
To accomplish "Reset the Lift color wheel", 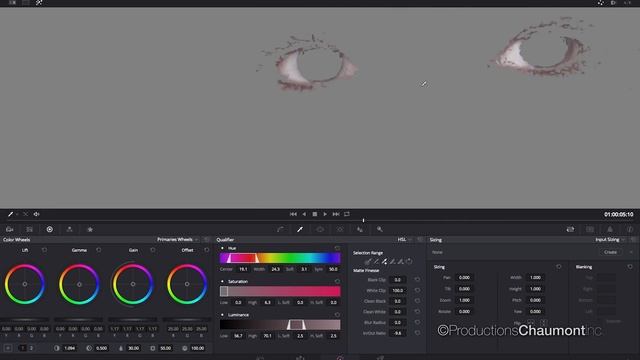I will click(44, 250).
